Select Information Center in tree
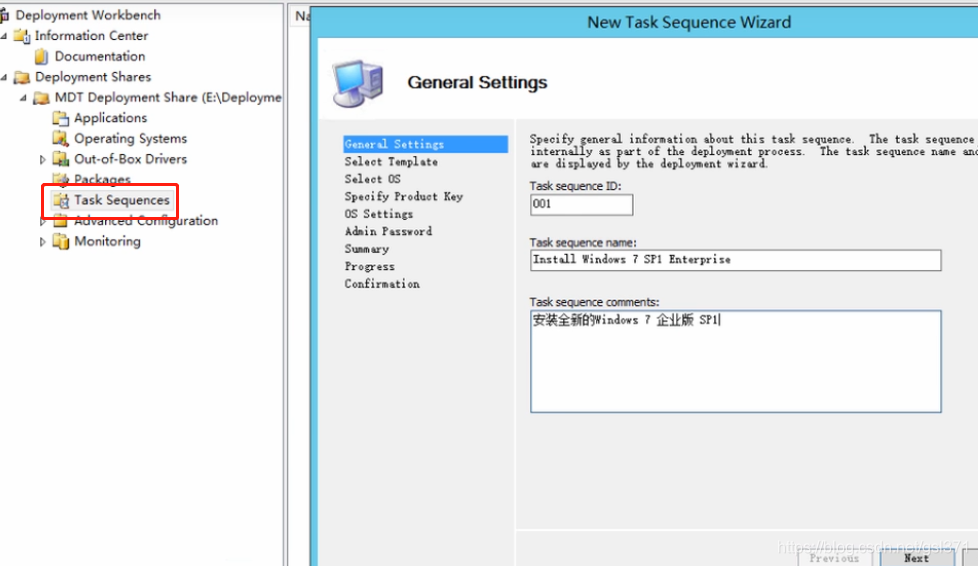Screen dimensions: 978x566 [x=92, y=36]
